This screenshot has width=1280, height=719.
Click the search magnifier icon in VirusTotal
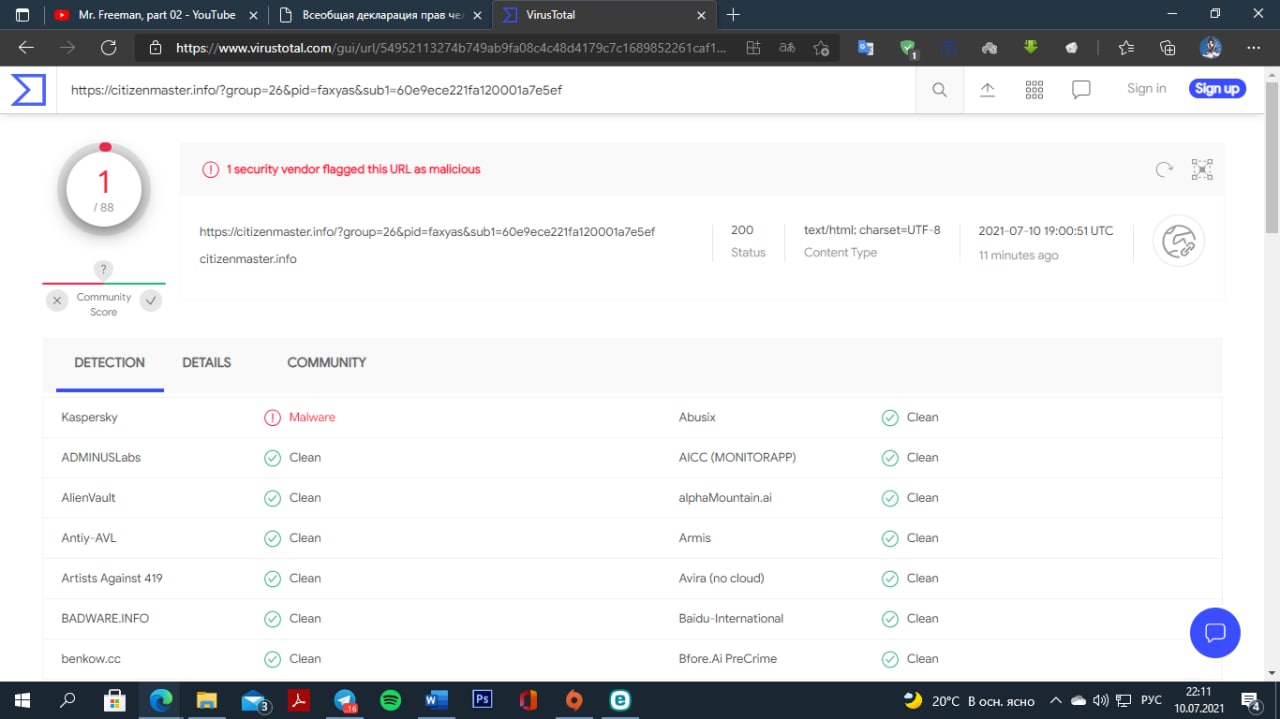[939, 89]
